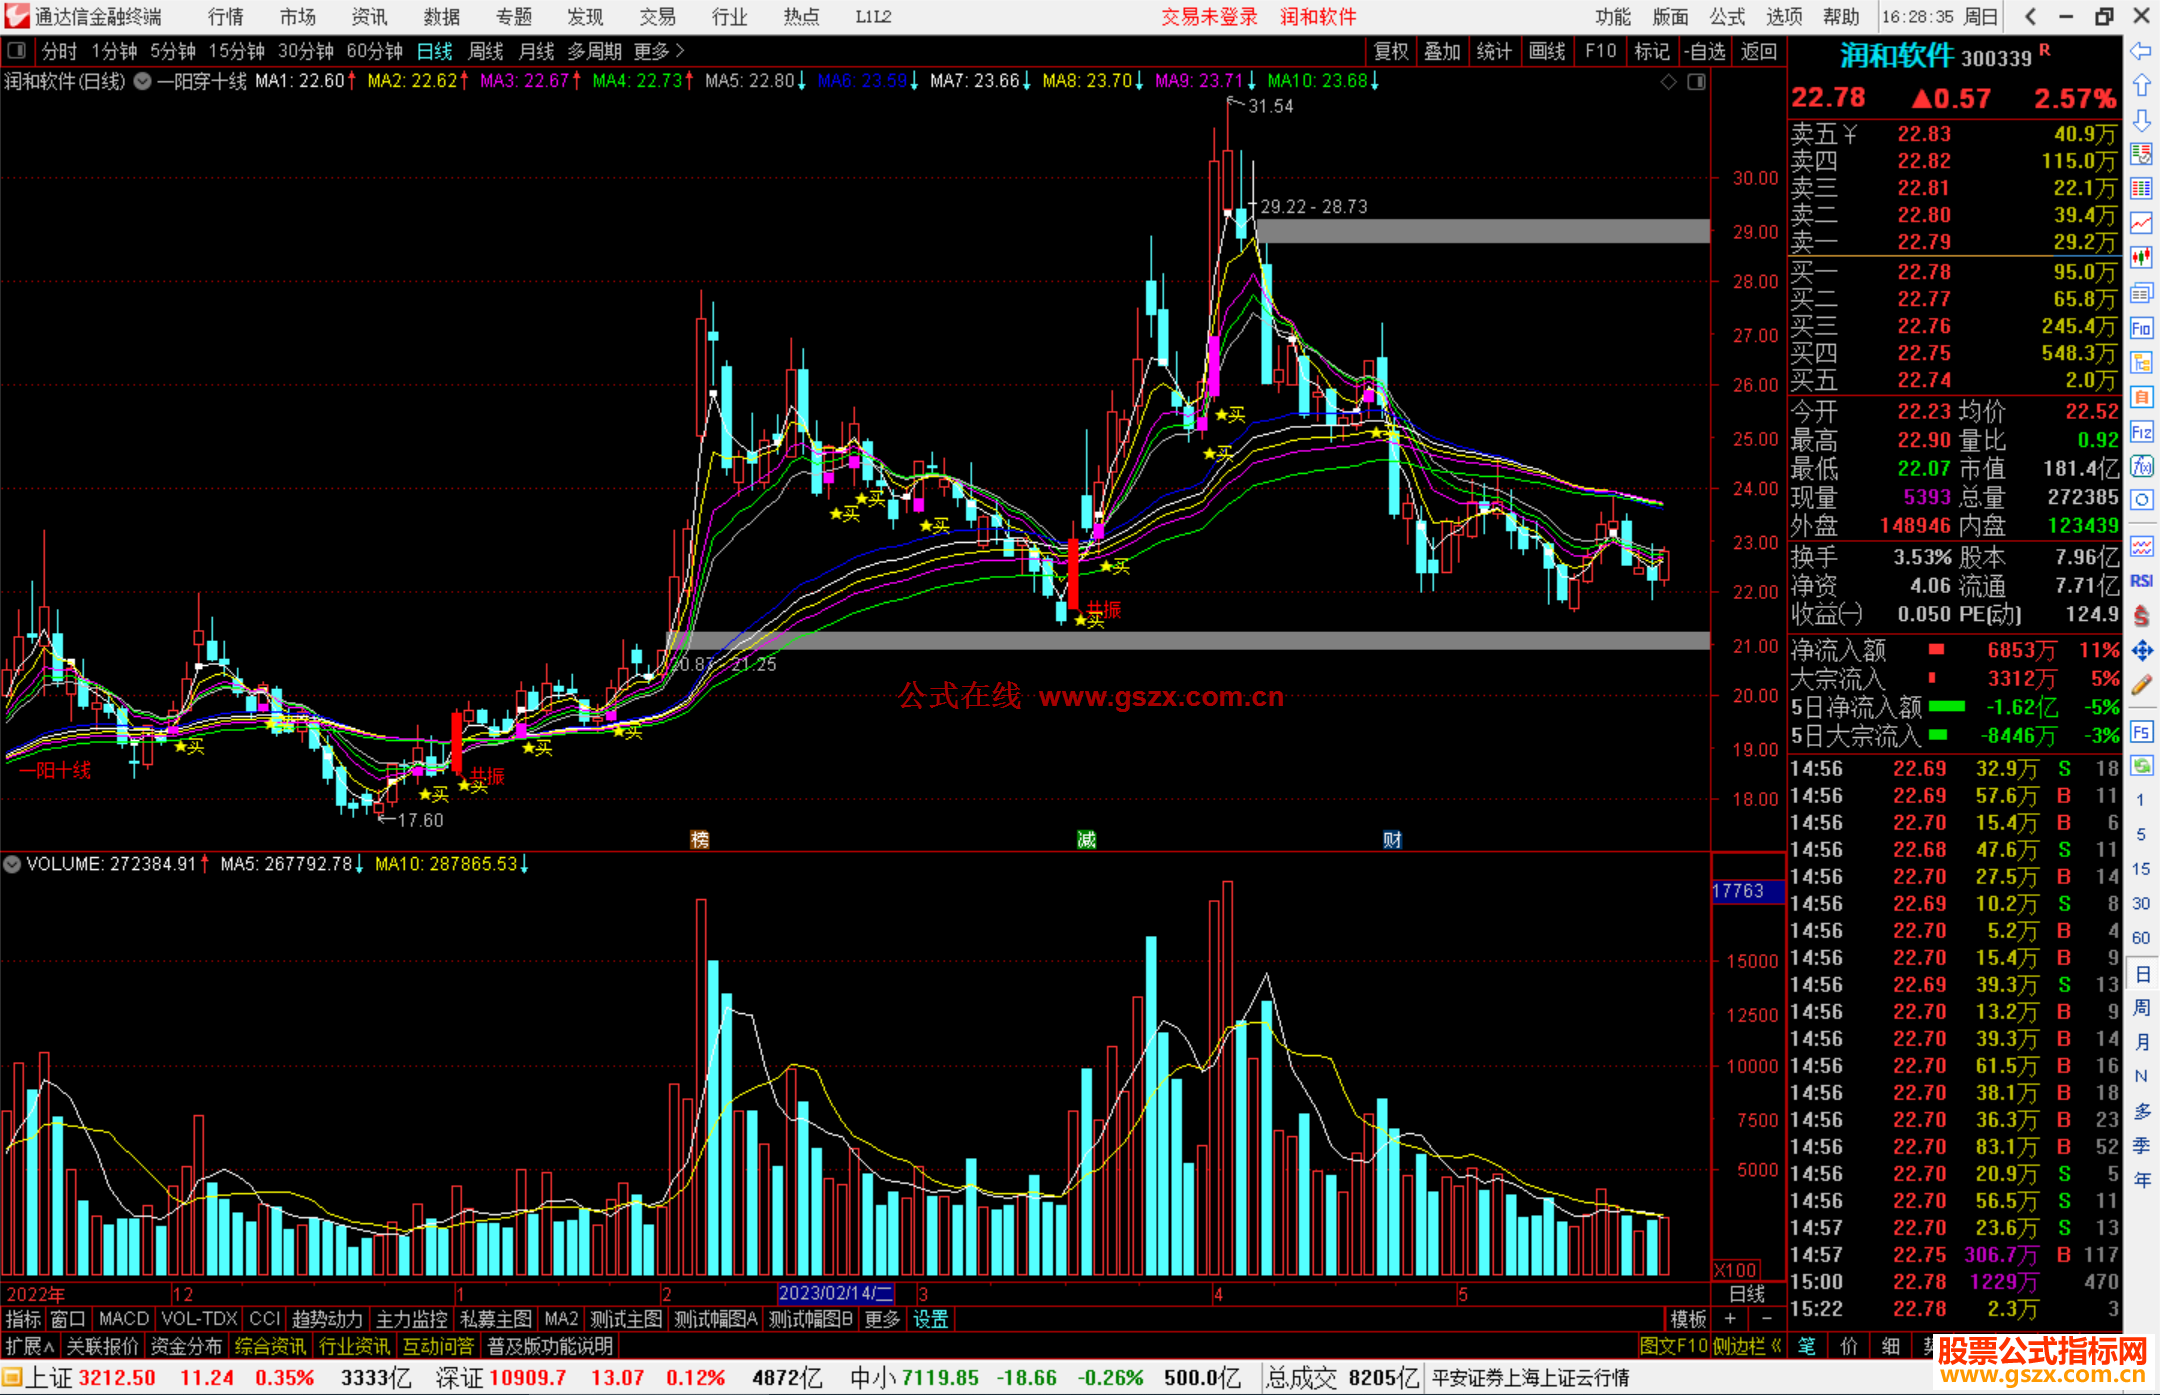Click the zoom-in plus next to 模板
Image resolution: width=2160 pixels, height=1395 pixels.
[1731, 1319]
